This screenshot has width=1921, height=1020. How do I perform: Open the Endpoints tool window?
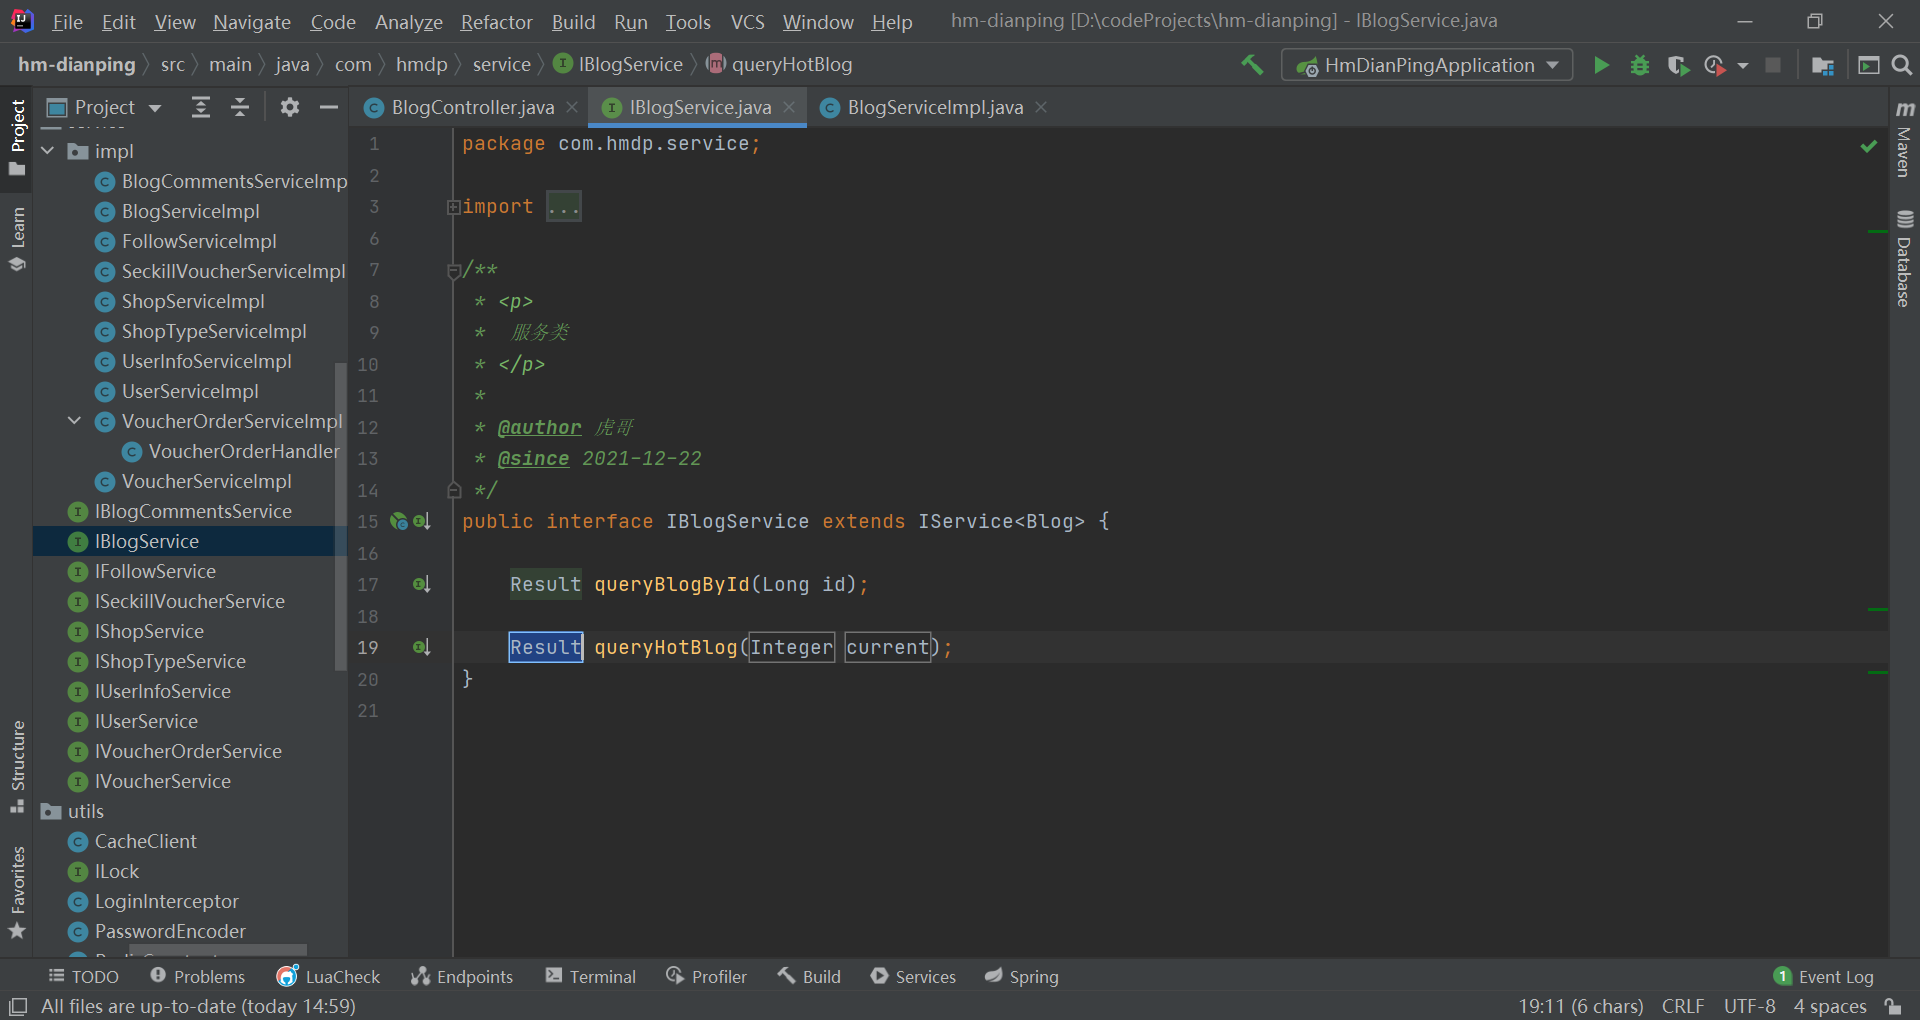click(463, 976)
